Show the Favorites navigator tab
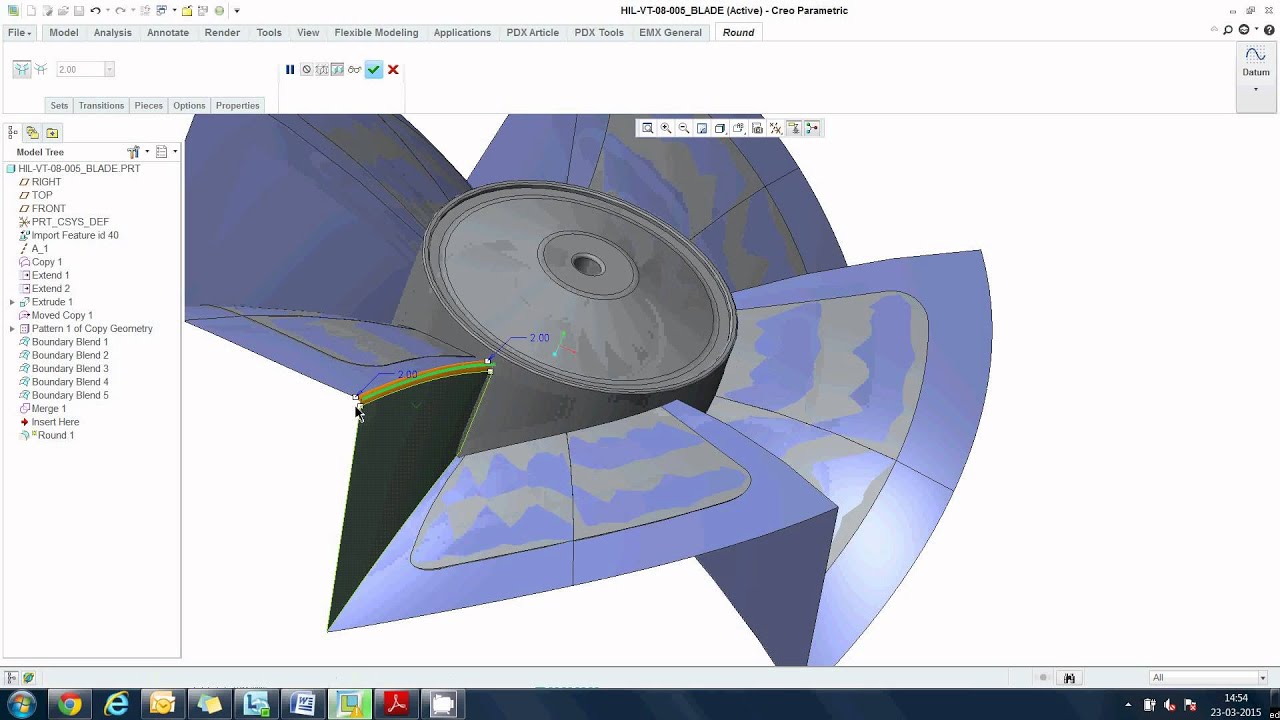Image resolution: width=1280 pixels, height=720 pixels. pos(52,132)
